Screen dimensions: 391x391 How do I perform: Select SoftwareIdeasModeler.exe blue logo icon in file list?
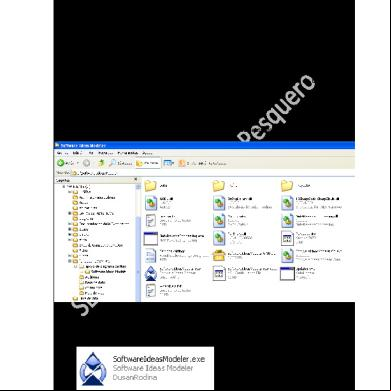point(151,273)
